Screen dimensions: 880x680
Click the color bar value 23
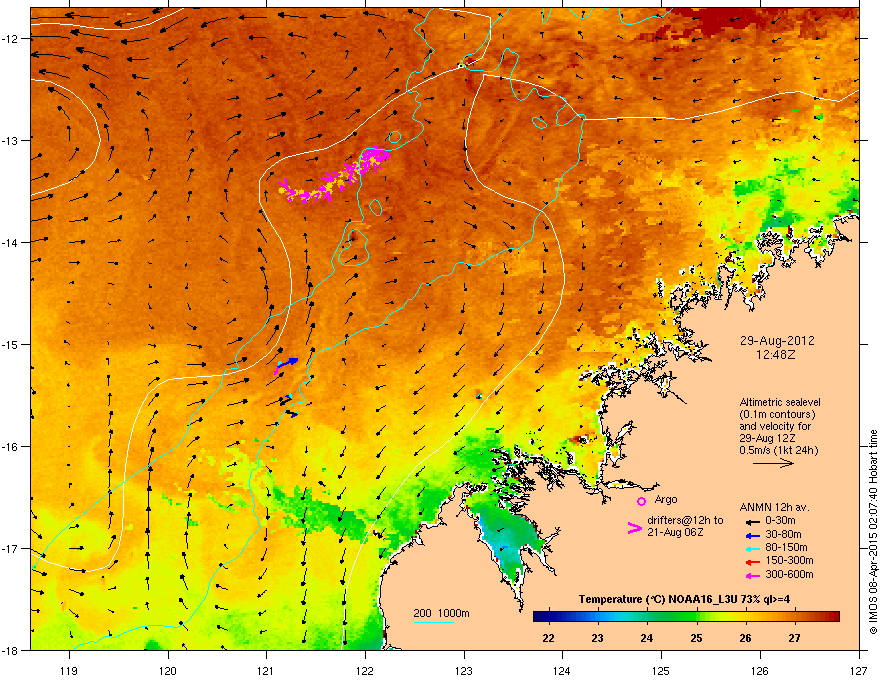pos(597,638)
